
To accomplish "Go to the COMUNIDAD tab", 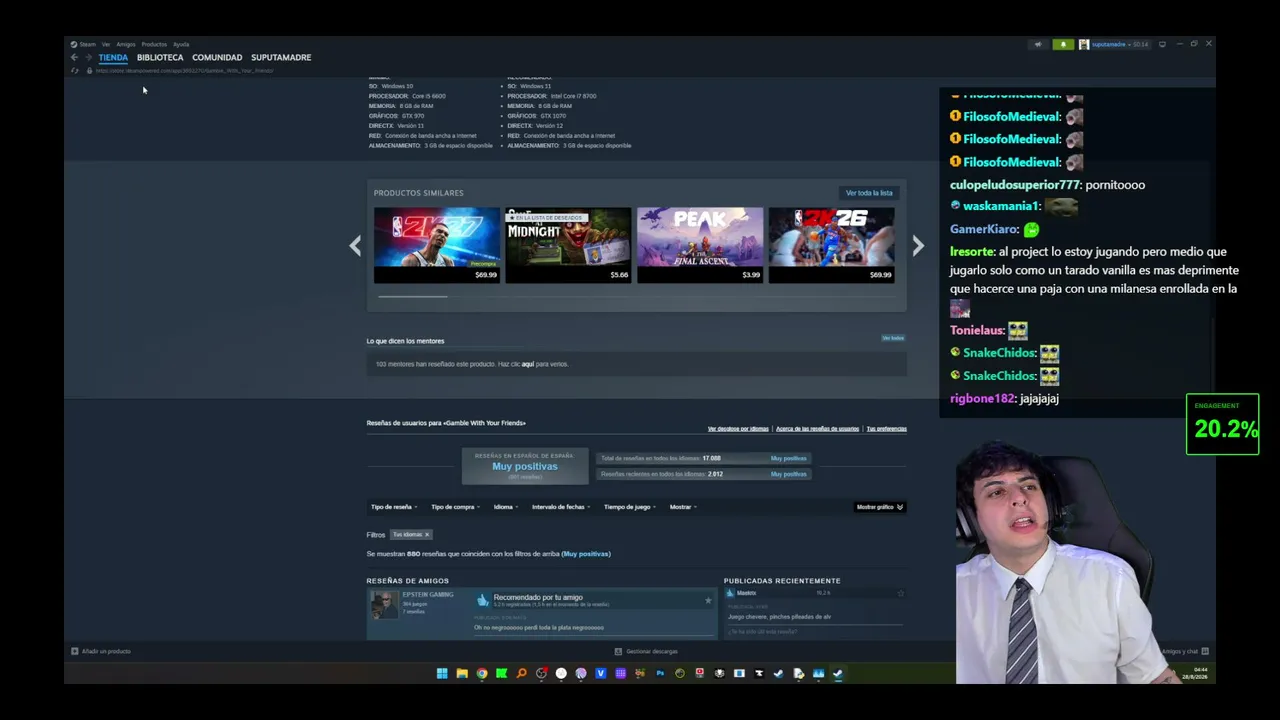I will point(217,57).
